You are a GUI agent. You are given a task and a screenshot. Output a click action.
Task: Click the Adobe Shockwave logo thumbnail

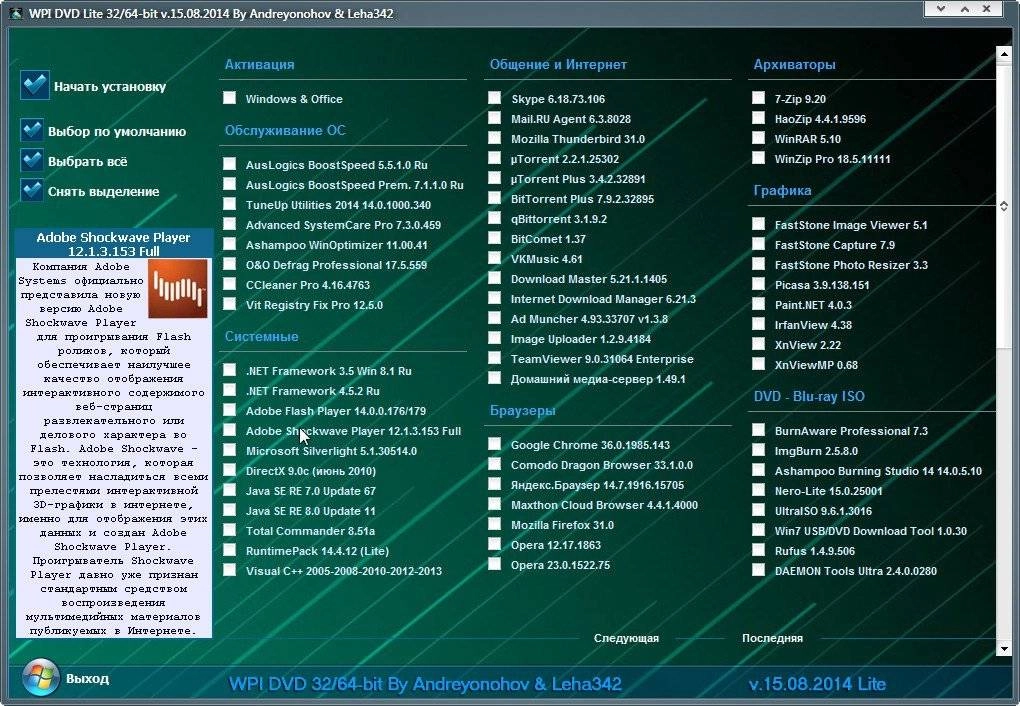(x=178, y=288)
